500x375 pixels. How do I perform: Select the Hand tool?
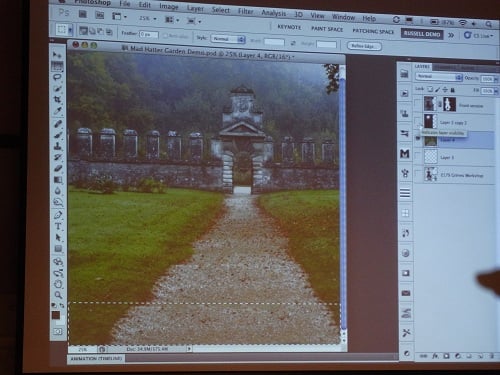[58, 284]
